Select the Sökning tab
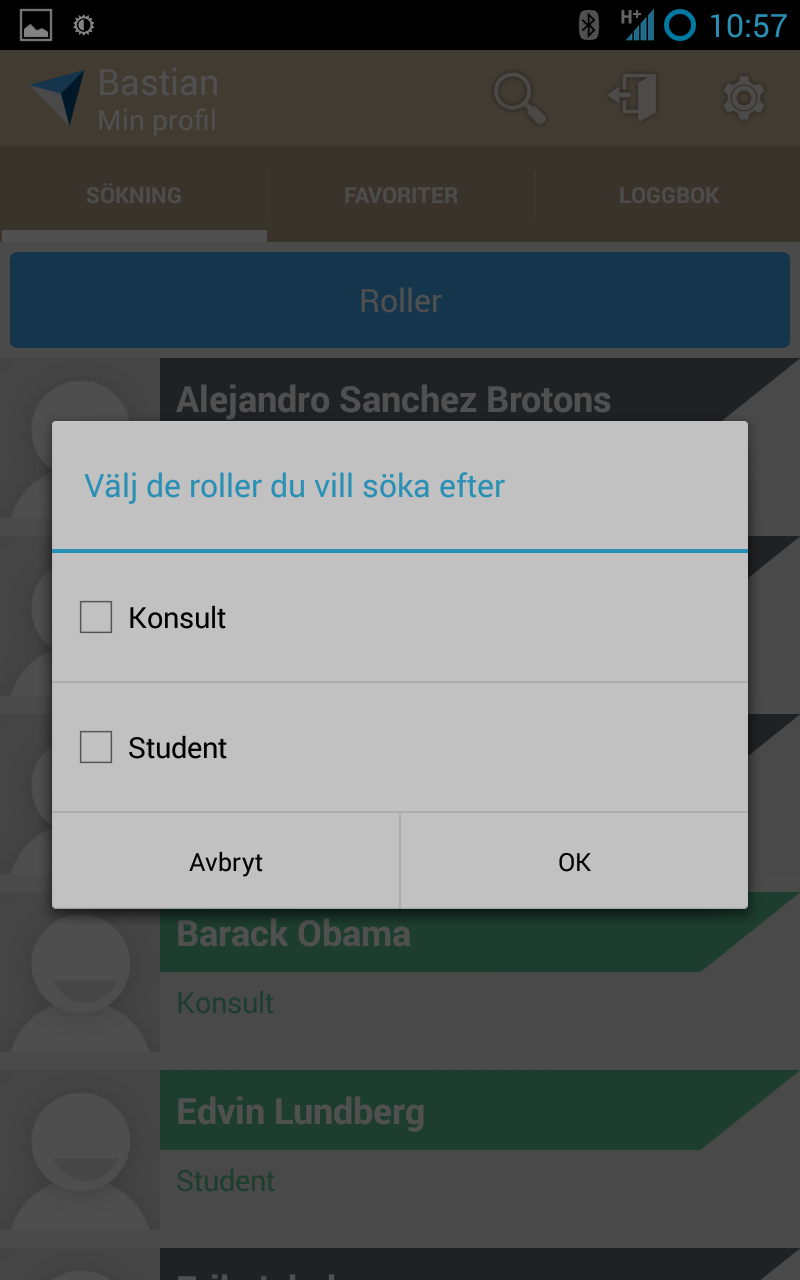The width and height of the screenshot is (800, 1280). pos(134,195)
